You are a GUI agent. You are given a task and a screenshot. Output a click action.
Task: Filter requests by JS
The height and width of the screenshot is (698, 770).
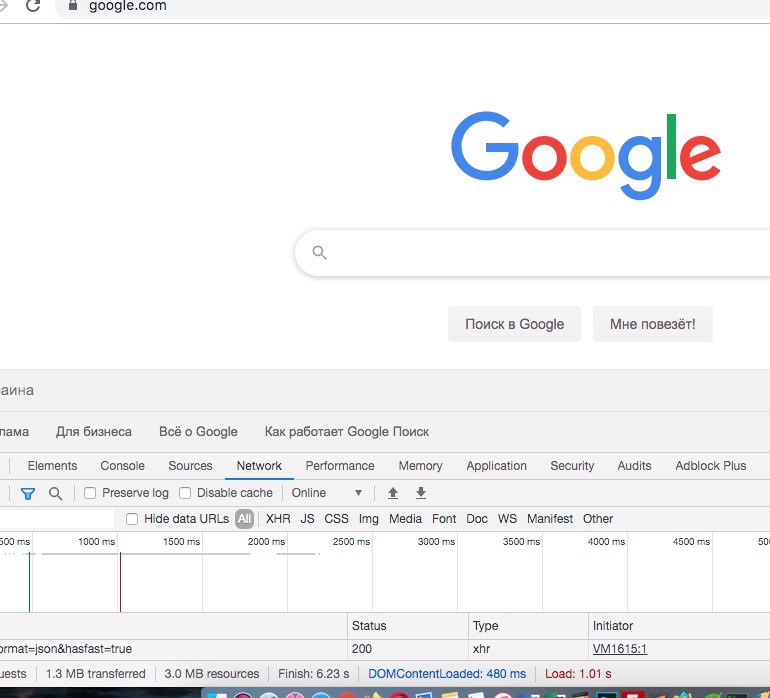[307, 519]
